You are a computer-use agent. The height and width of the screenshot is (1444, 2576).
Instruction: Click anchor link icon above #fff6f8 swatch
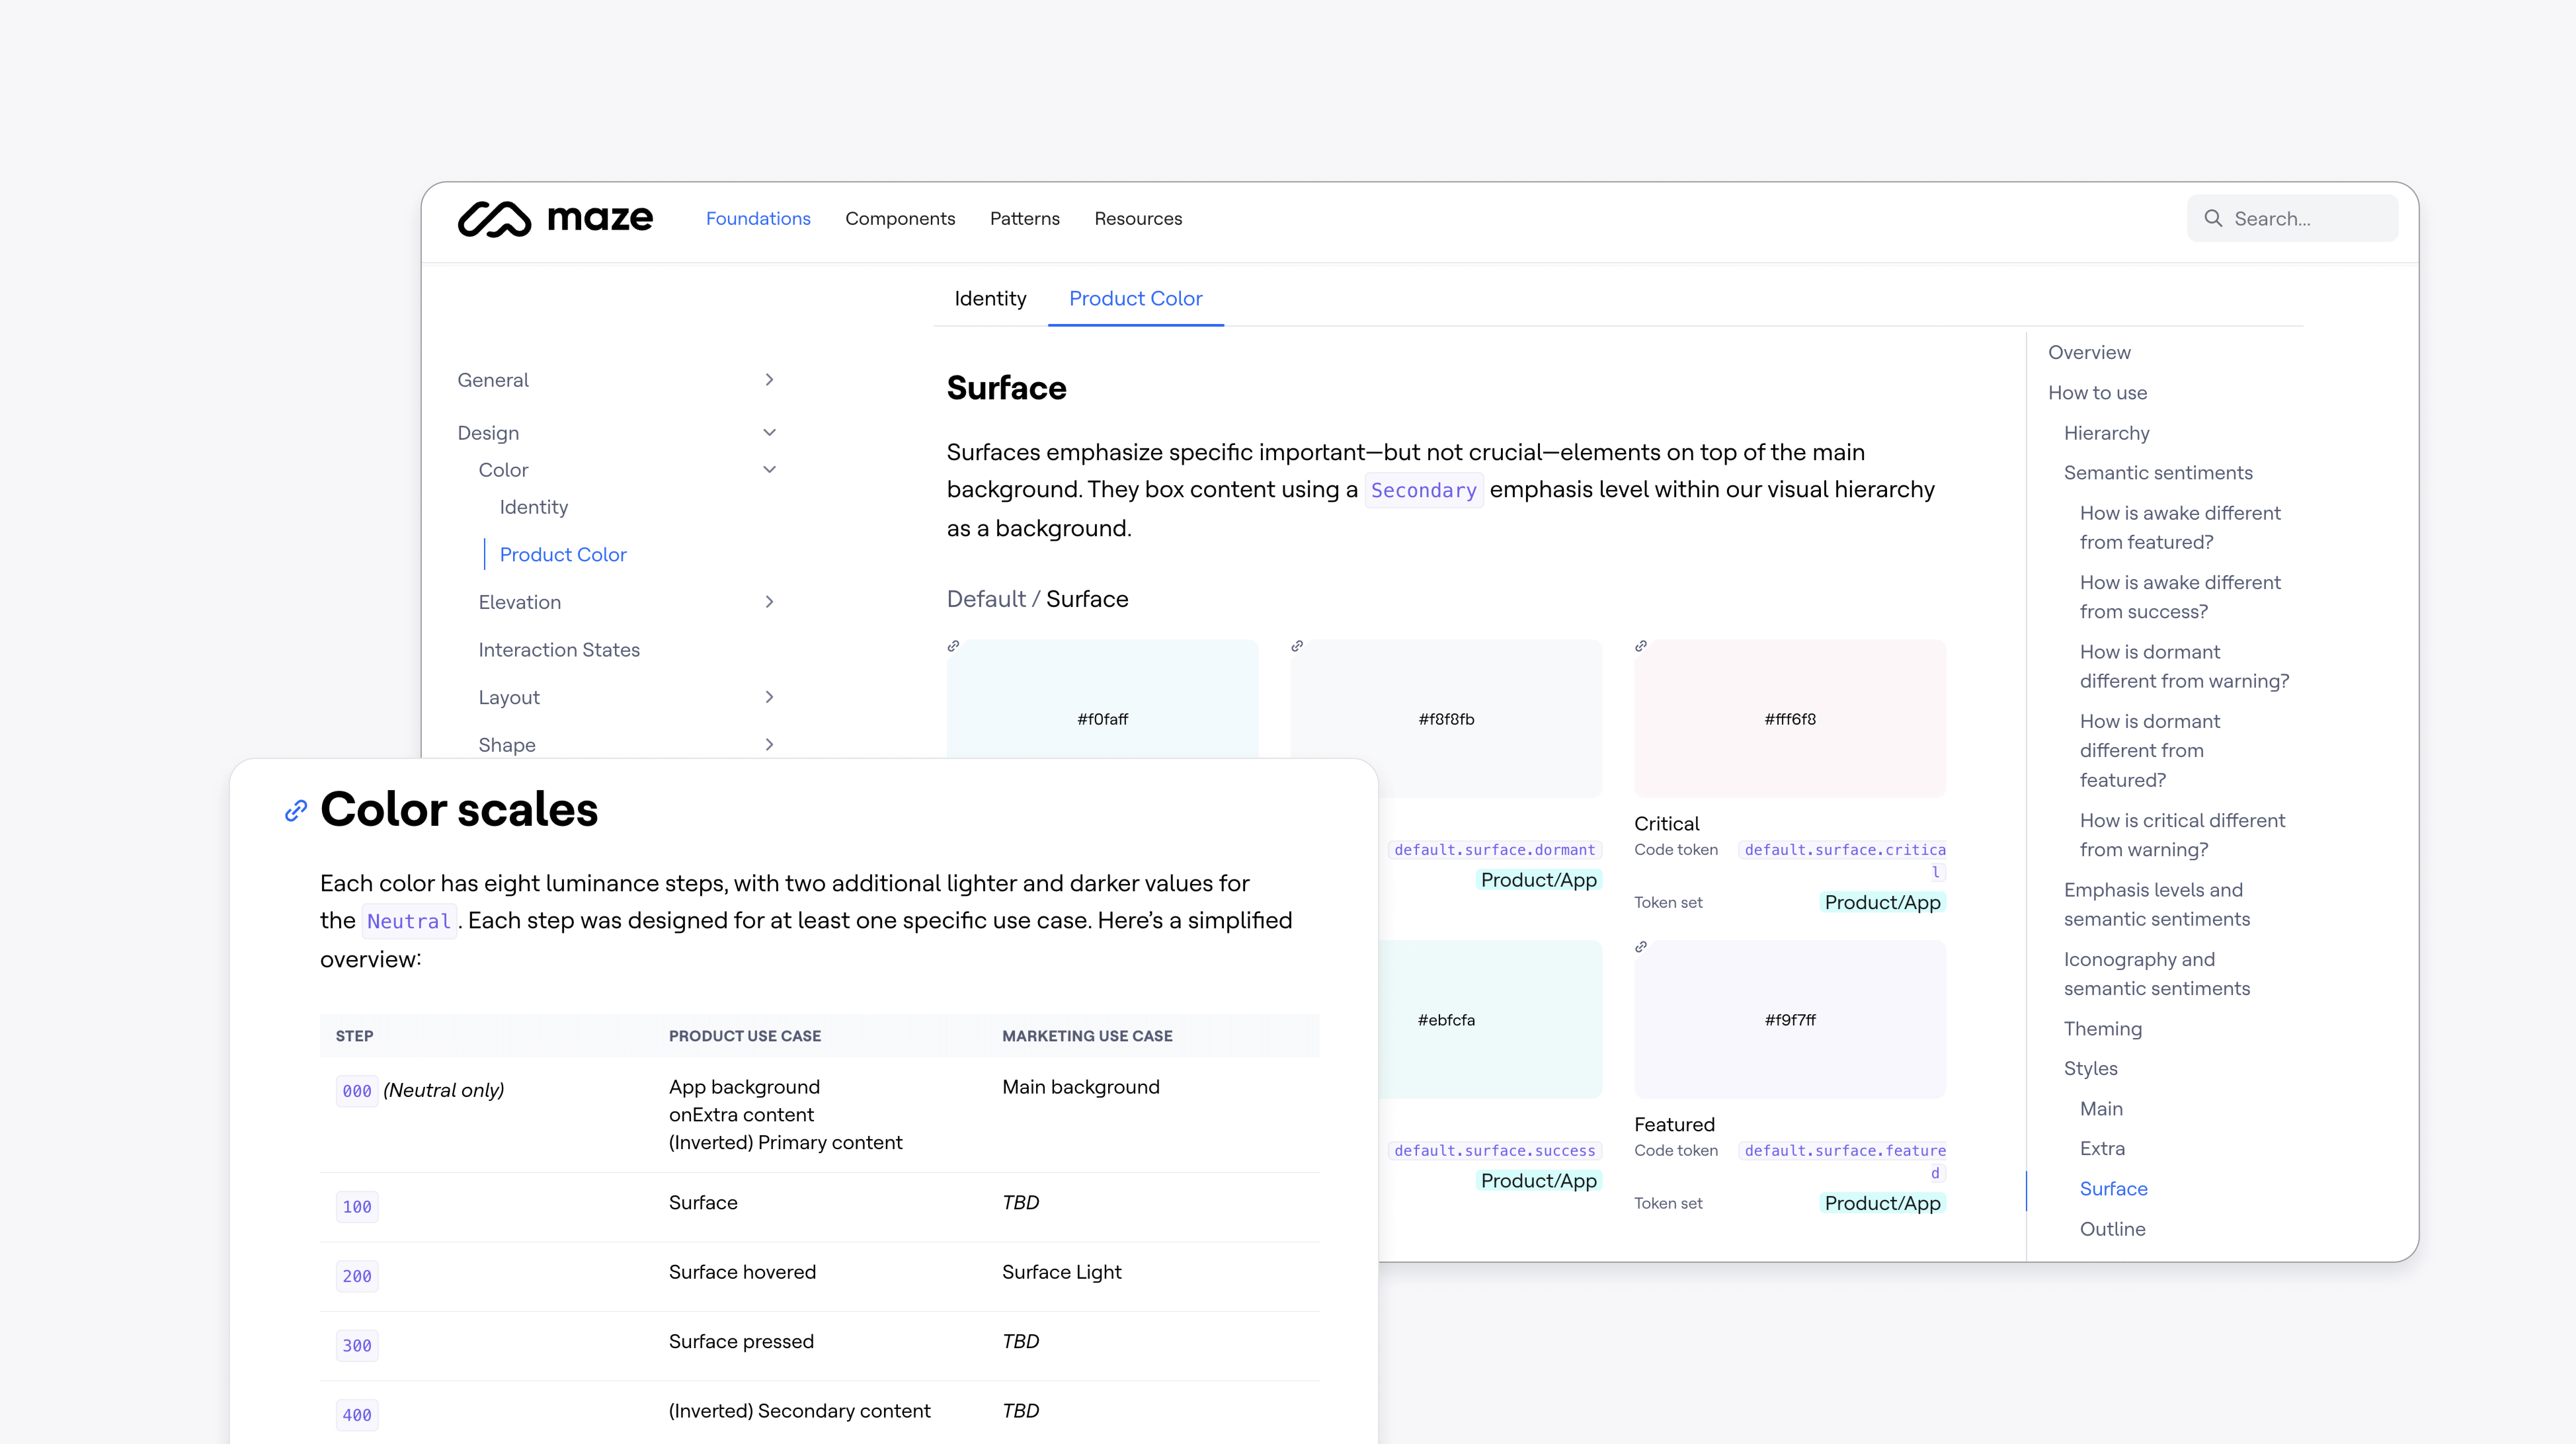[1641, 646]
